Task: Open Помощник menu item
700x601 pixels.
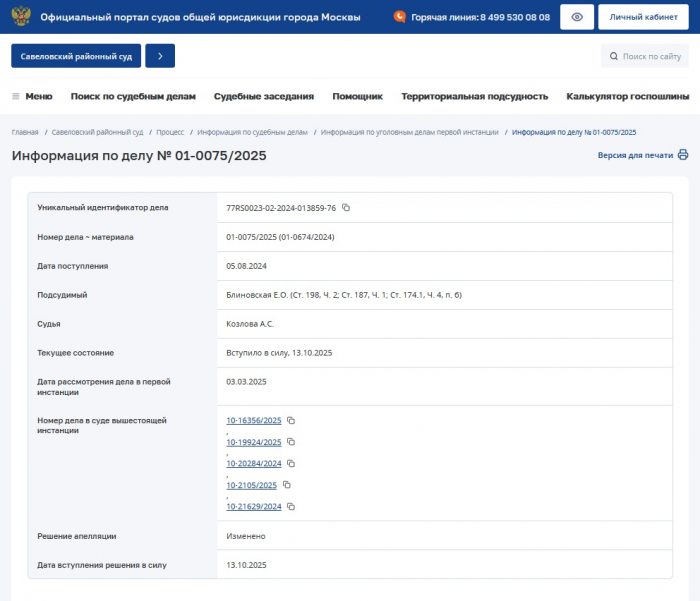Action: click(x=358, y=96)
